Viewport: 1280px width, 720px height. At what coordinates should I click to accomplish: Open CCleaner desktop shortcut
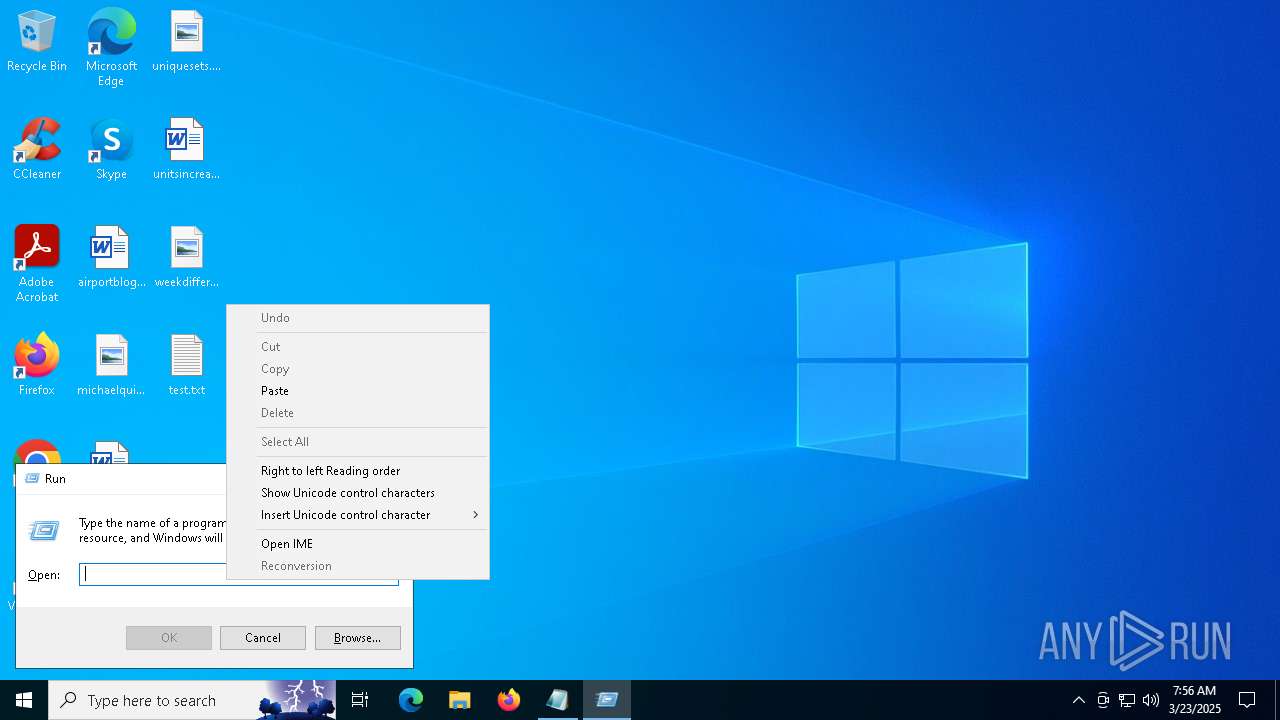click(x=37, y=150)
